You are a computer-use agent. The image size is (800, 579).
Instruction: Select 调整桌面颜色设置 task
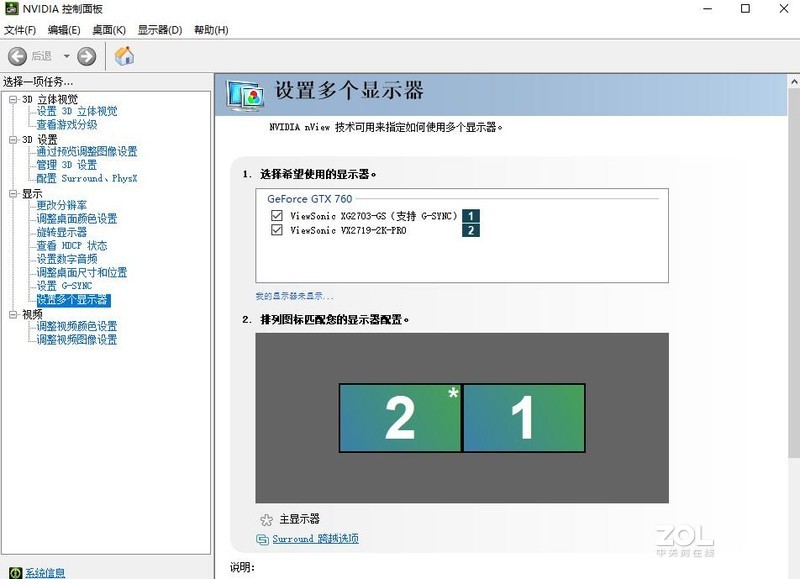pos(77,219)
